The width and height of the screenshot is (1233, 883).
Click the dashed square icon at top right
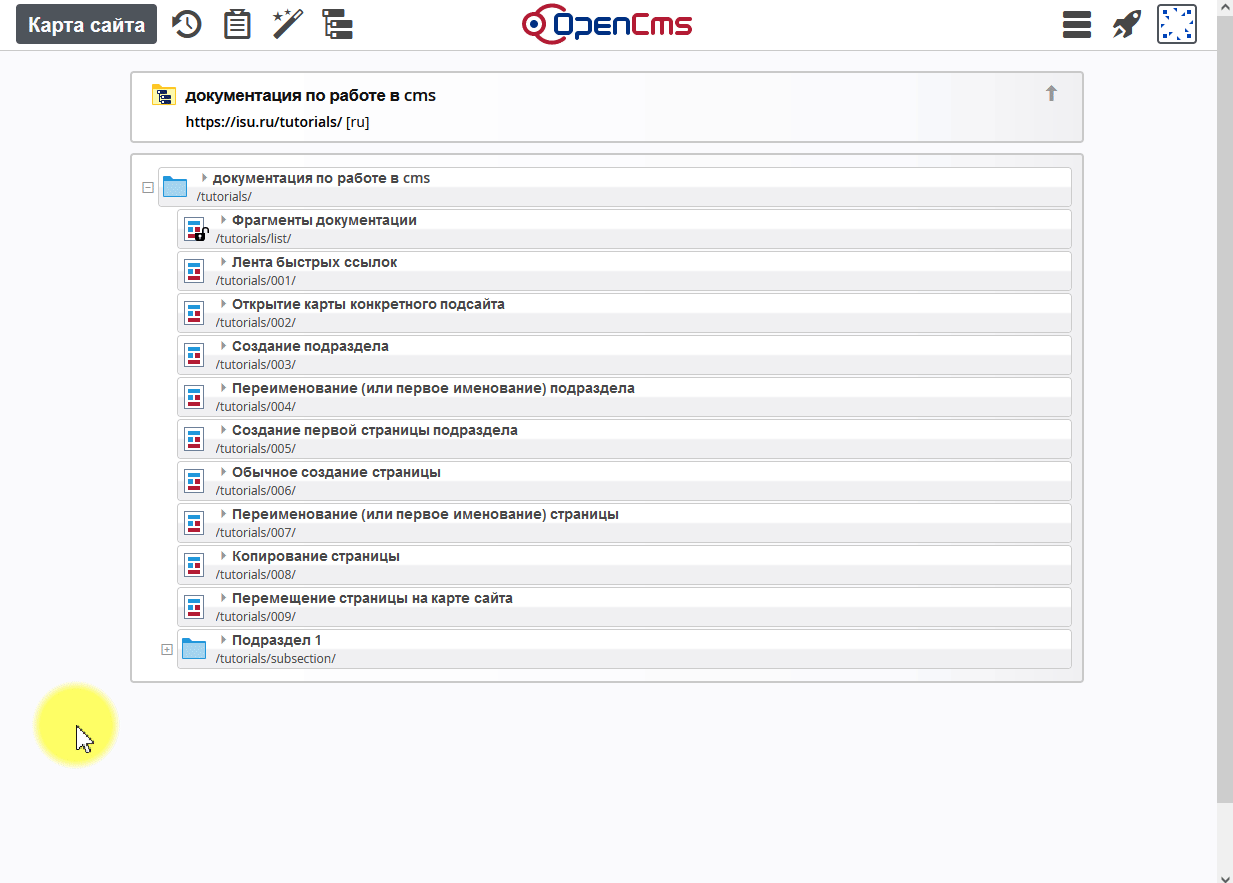(x=1177, y=24)
